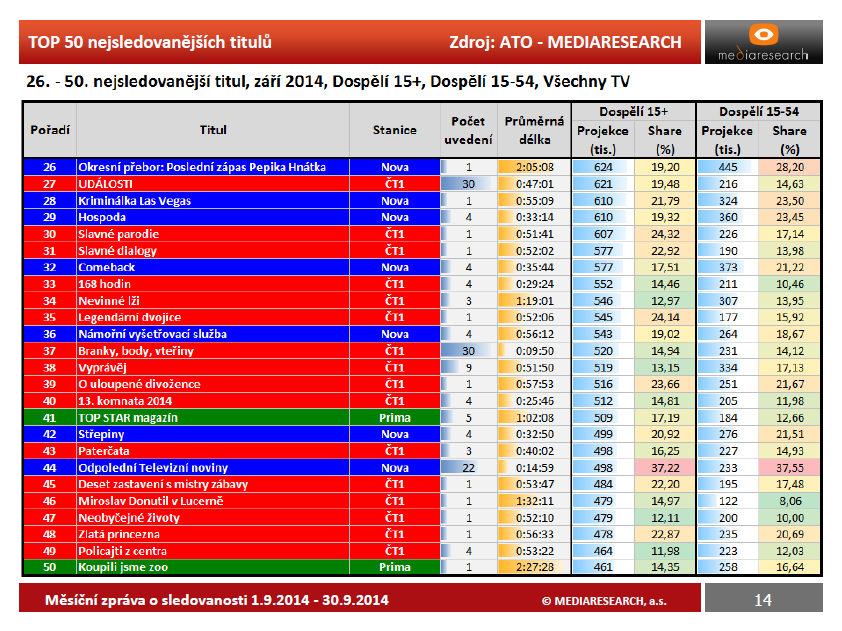
Task: Click the projection value '445'
Action: pos(728,167)
